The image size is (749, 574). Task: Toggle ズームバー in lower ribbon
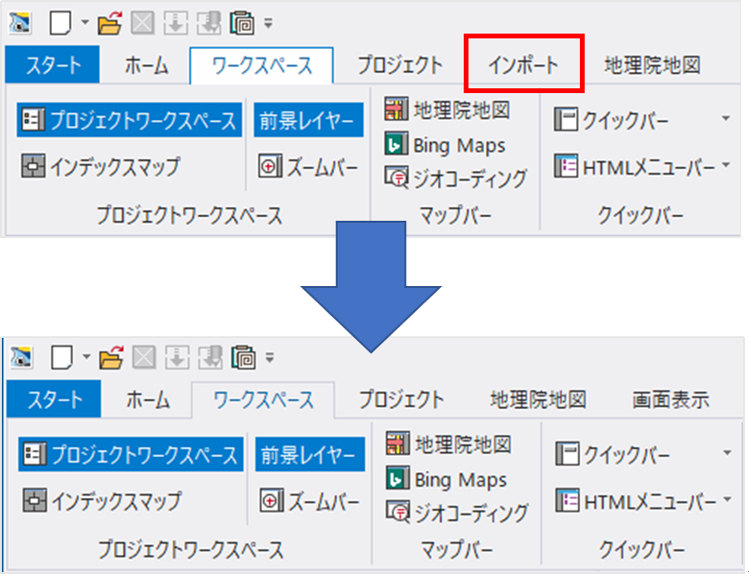310,501
